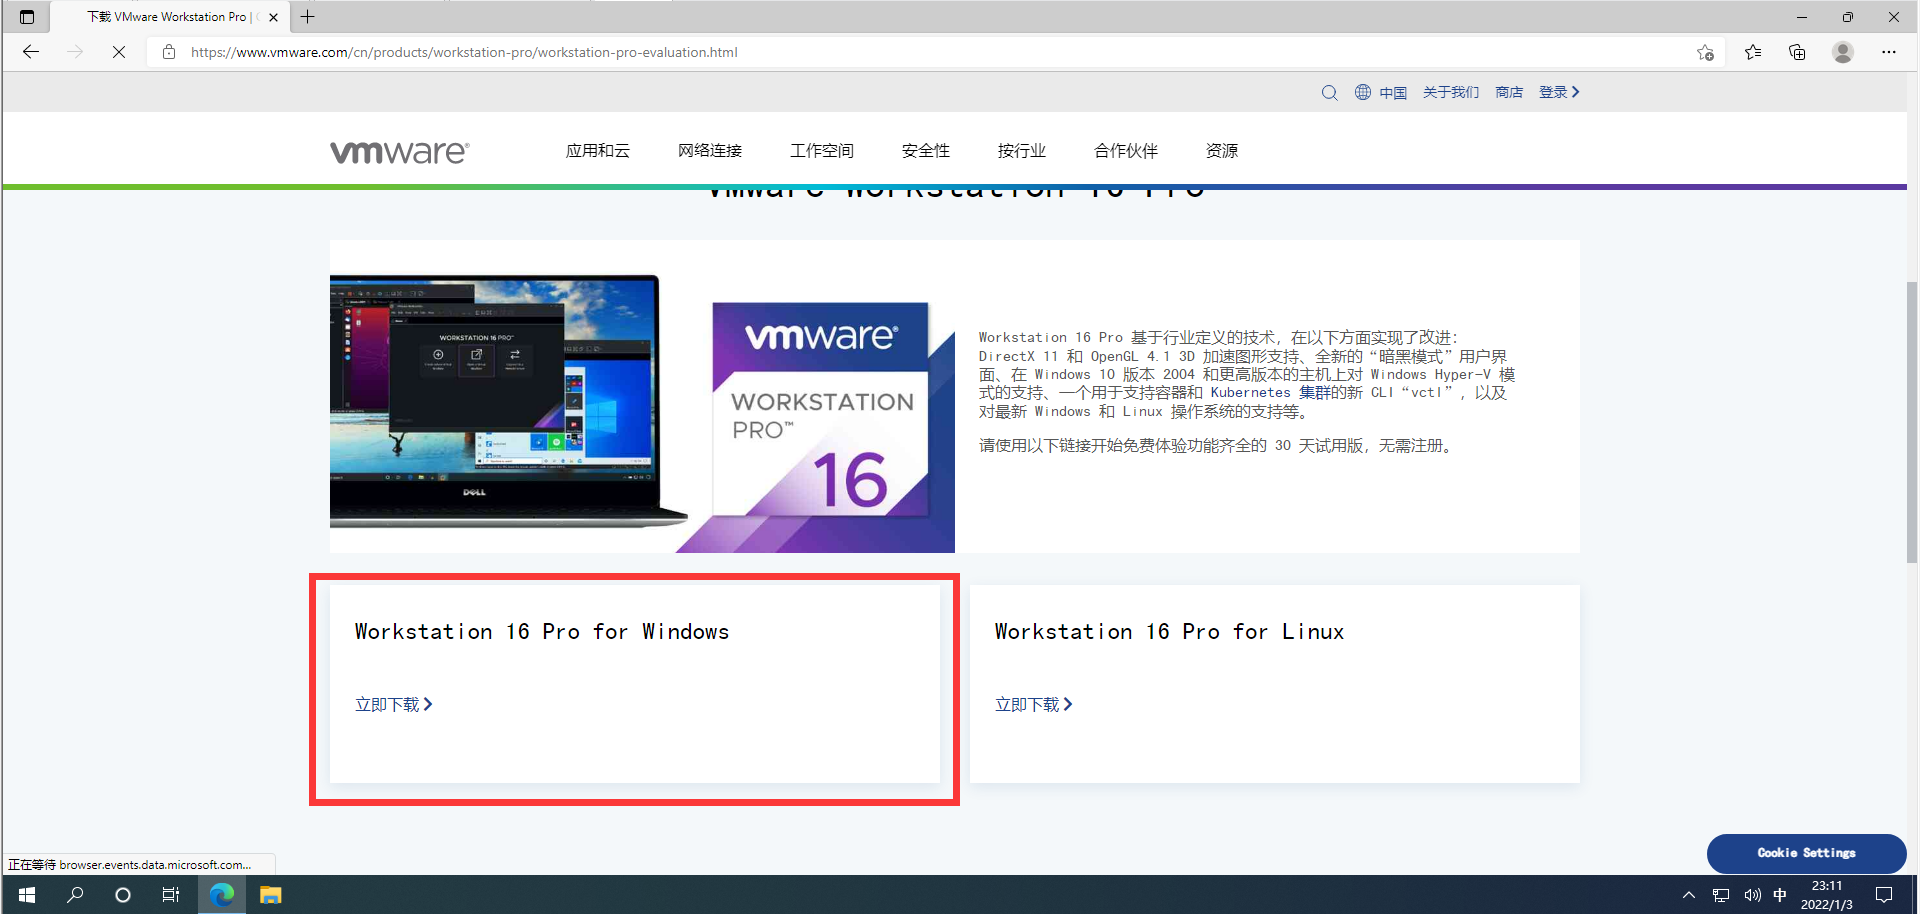Open the 安全性 navigation menu

[x=925, y=151]
